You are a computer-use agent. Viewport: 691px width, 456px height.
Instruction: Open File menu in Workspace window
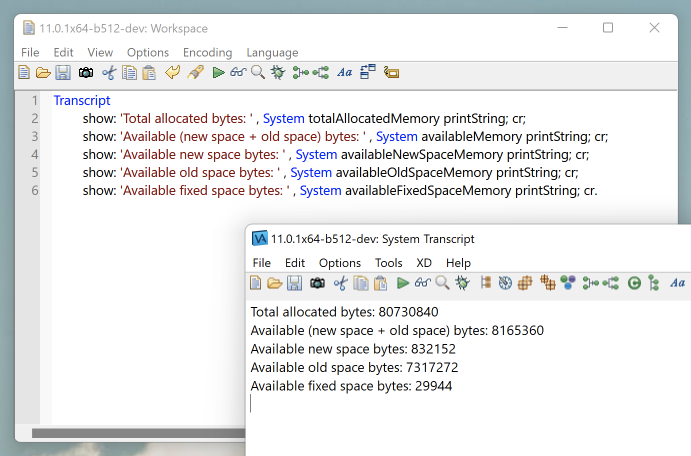(x=30, y=52)
